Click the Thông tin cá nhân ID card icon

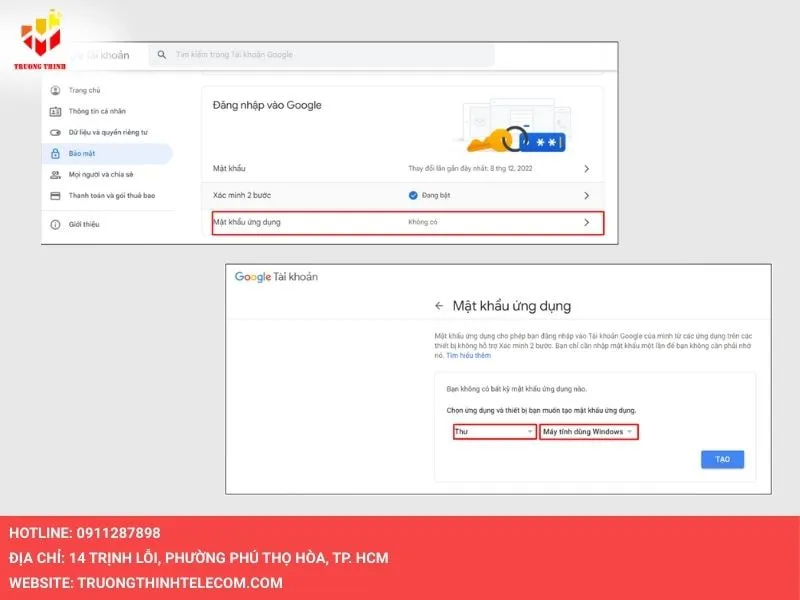pos(55,111)
